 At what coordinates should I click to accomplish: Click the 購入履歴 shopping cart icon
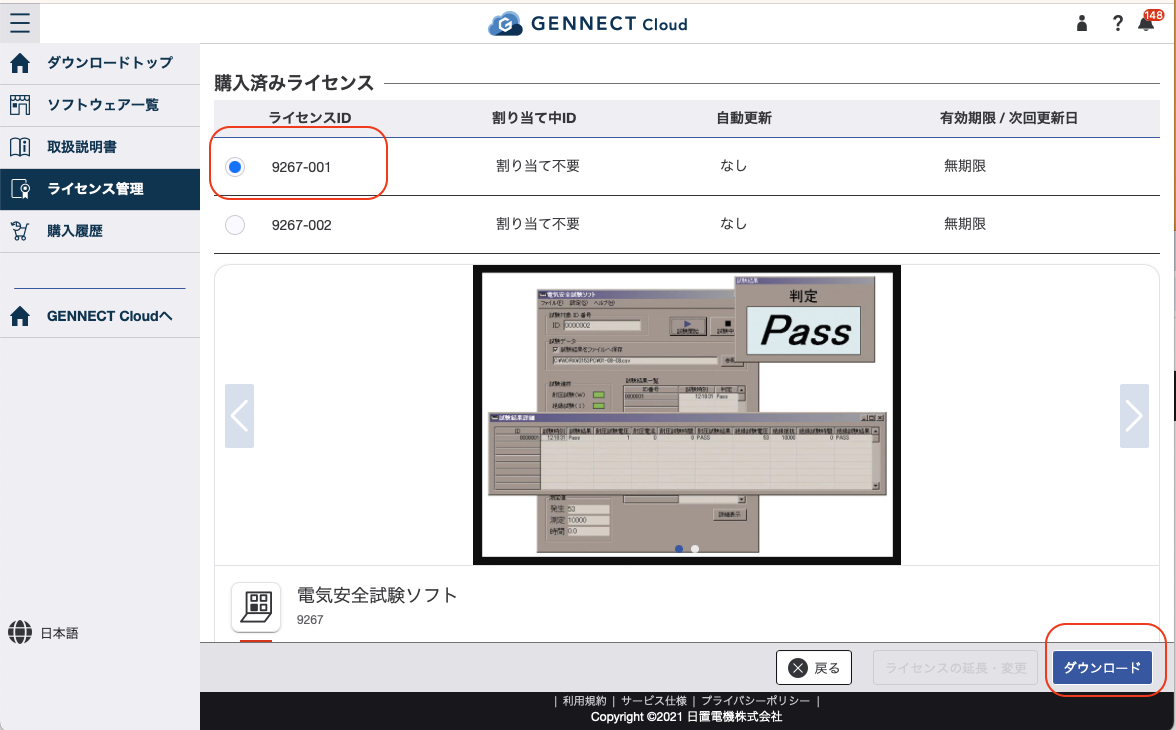pyautogui.click(x=17, y=230)
